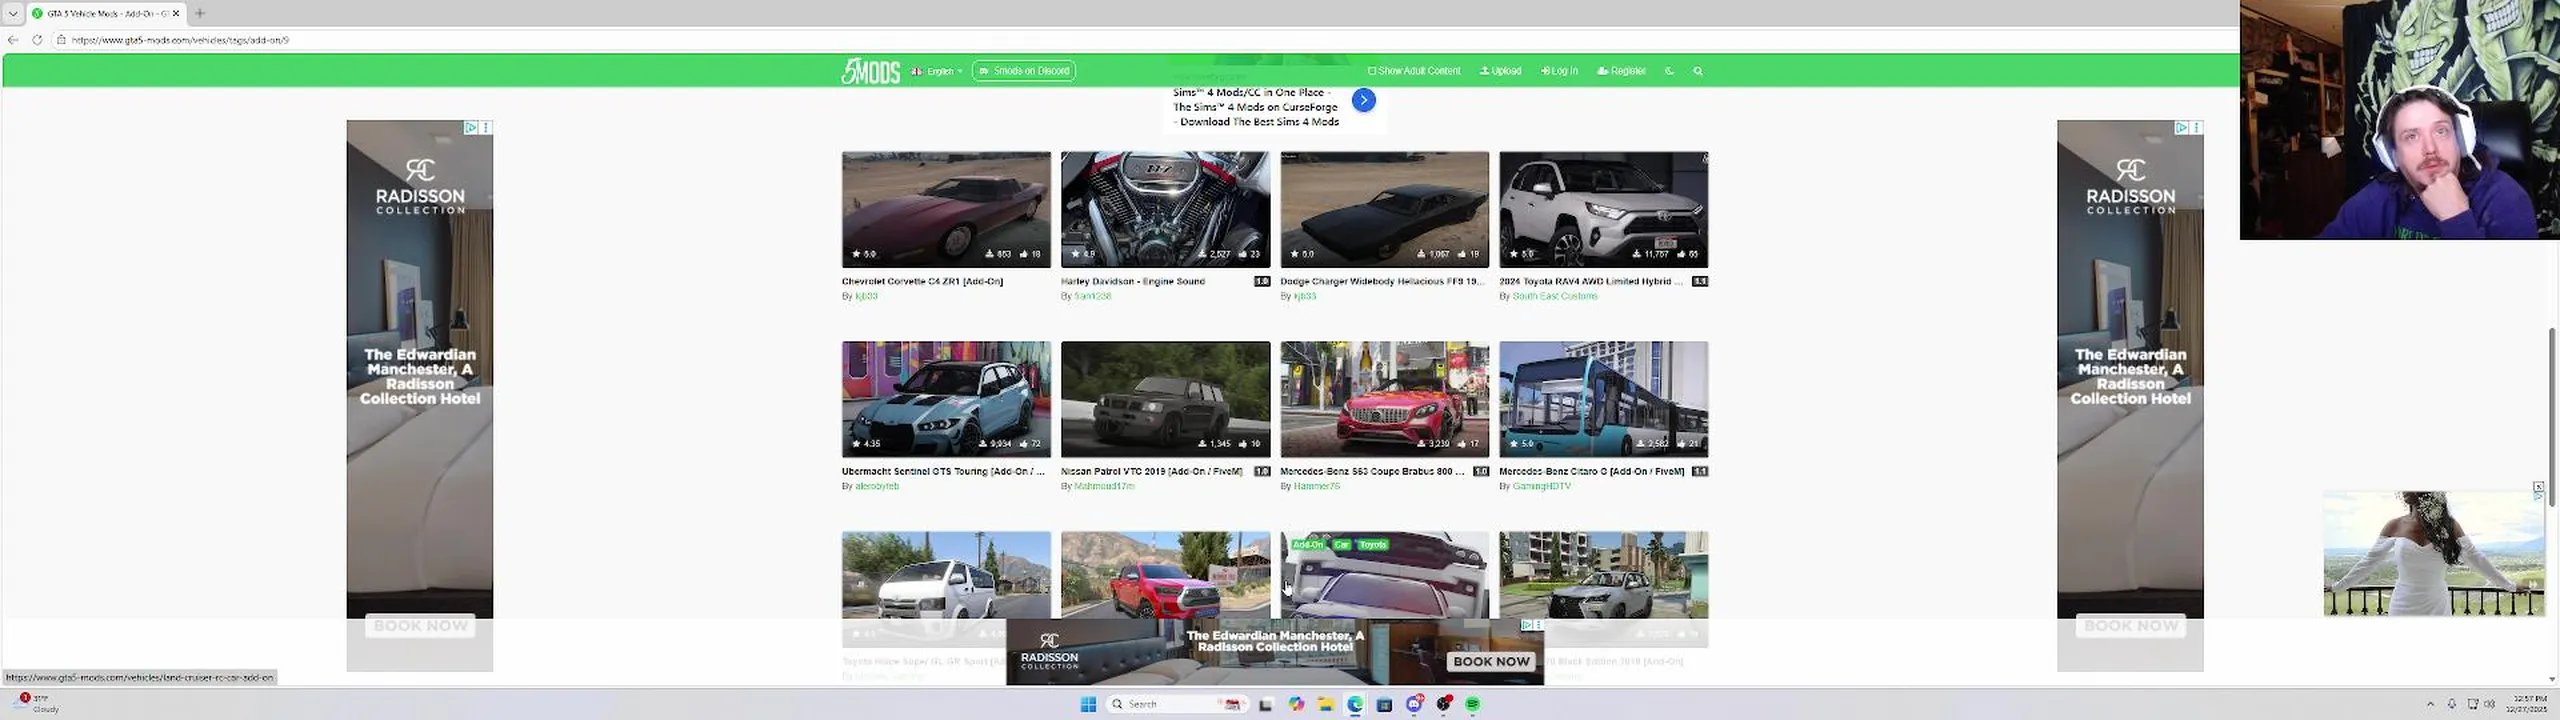Close the GTA 5 Vehicle Mods tab

pyautogui.click(x=176, y=13)
